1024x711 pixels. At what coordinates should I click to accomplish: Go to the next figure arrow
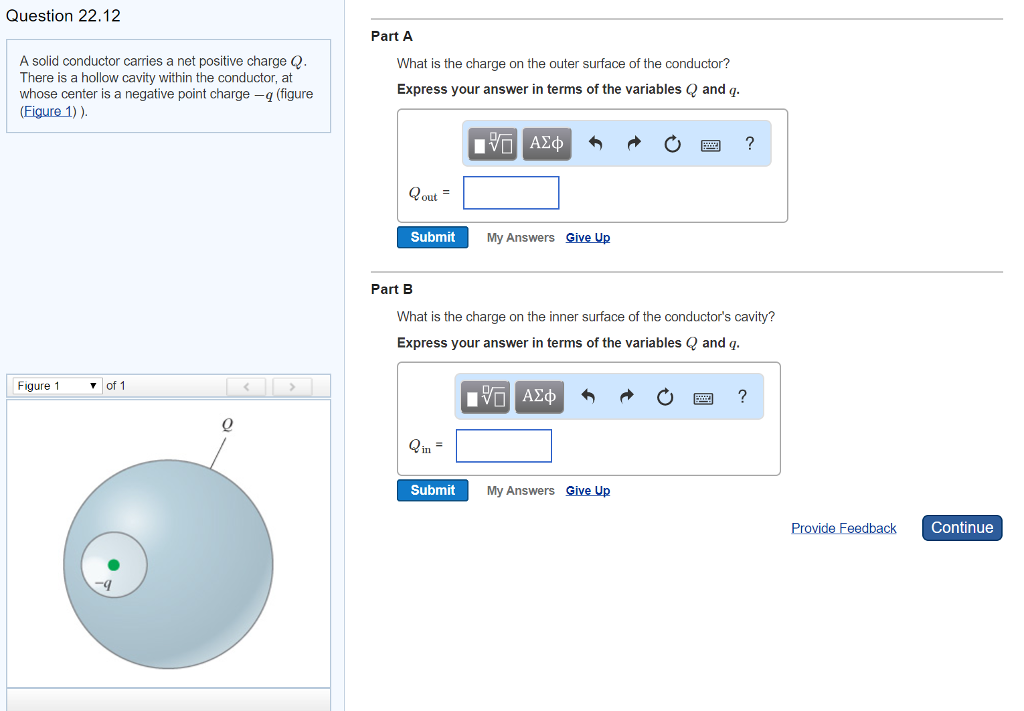(x=292, y=386)
